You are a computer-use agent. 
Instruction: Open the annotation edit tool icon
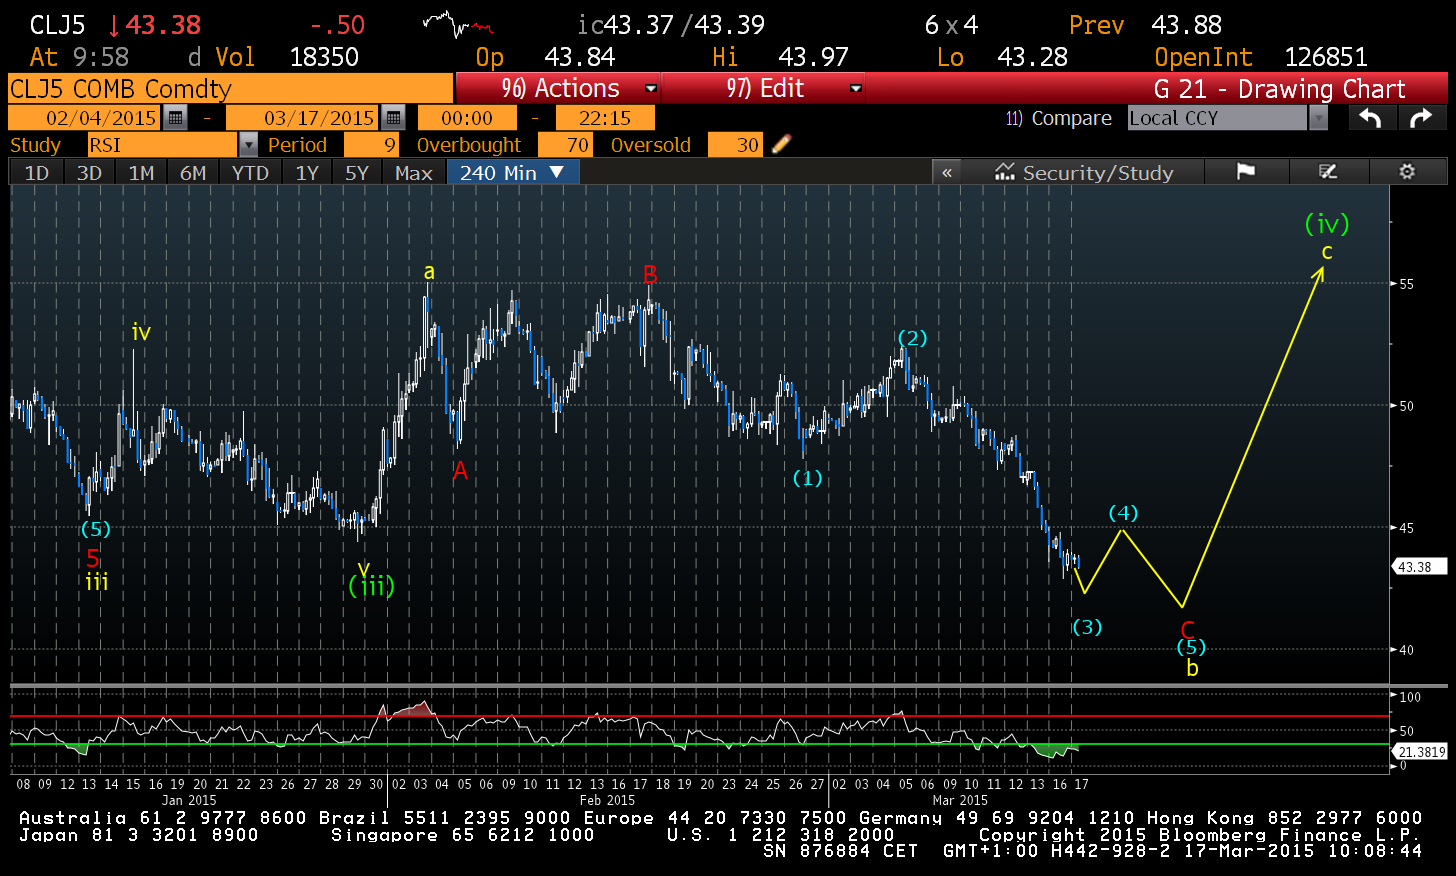click(1328, 172)
